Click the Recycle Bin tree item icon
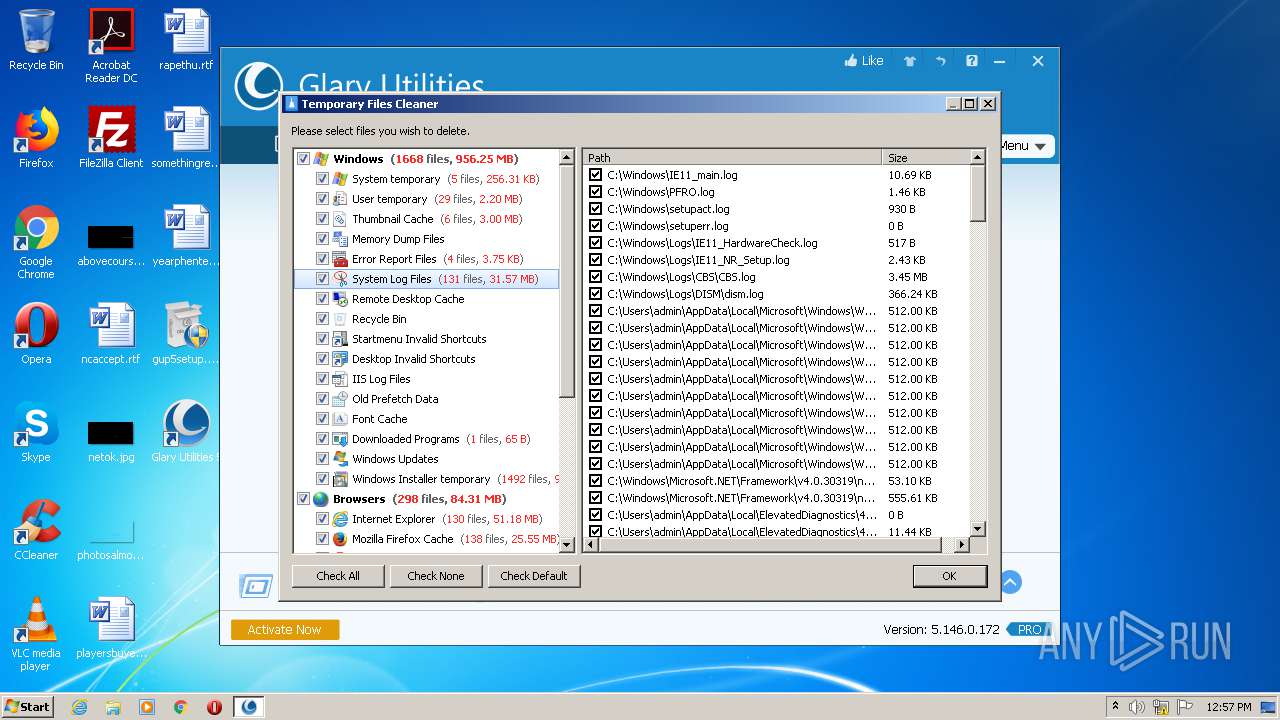The image size is (1280, 720). click(x=340, y=319)
